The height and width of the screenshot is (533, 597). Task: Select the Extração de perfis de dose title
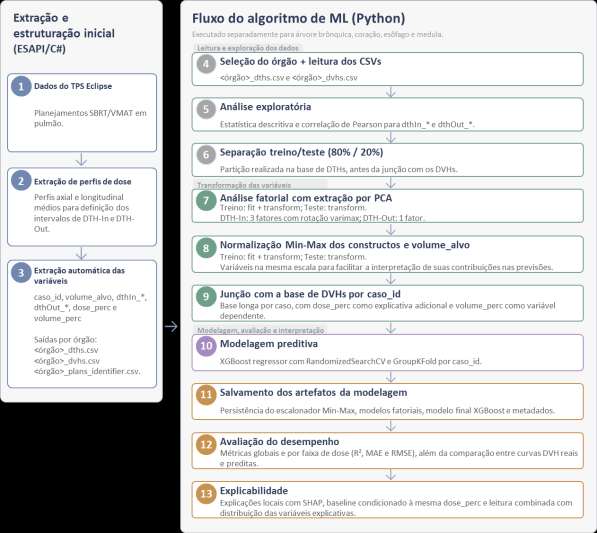(x=83, y=182)
